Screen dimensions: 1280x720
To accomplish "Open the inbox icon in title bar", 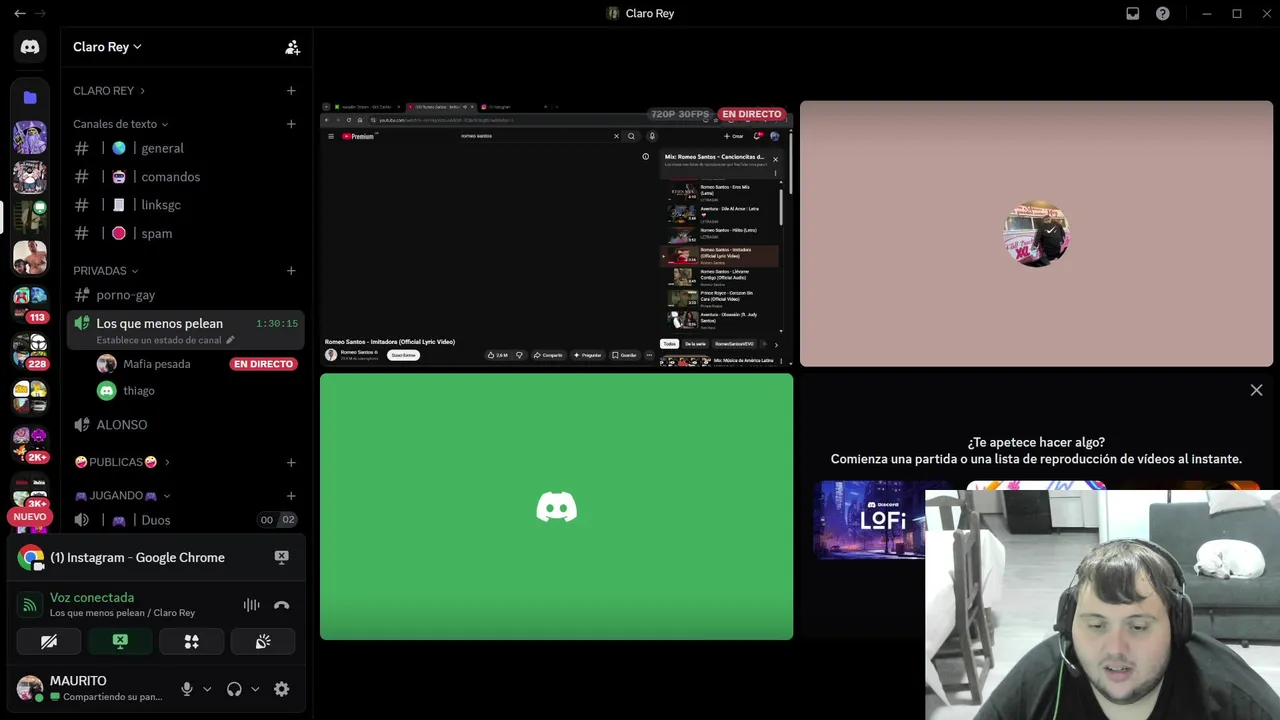I will coord(1133,13).
